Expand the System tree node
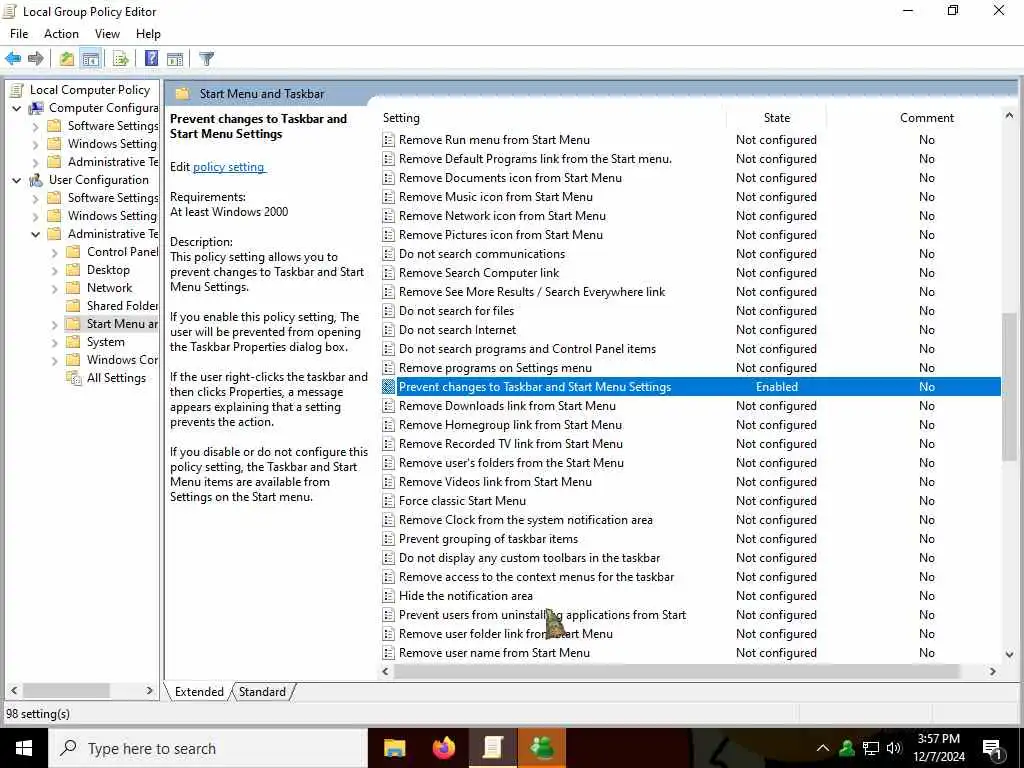The image size is (1024, 768). click(55, 342)
